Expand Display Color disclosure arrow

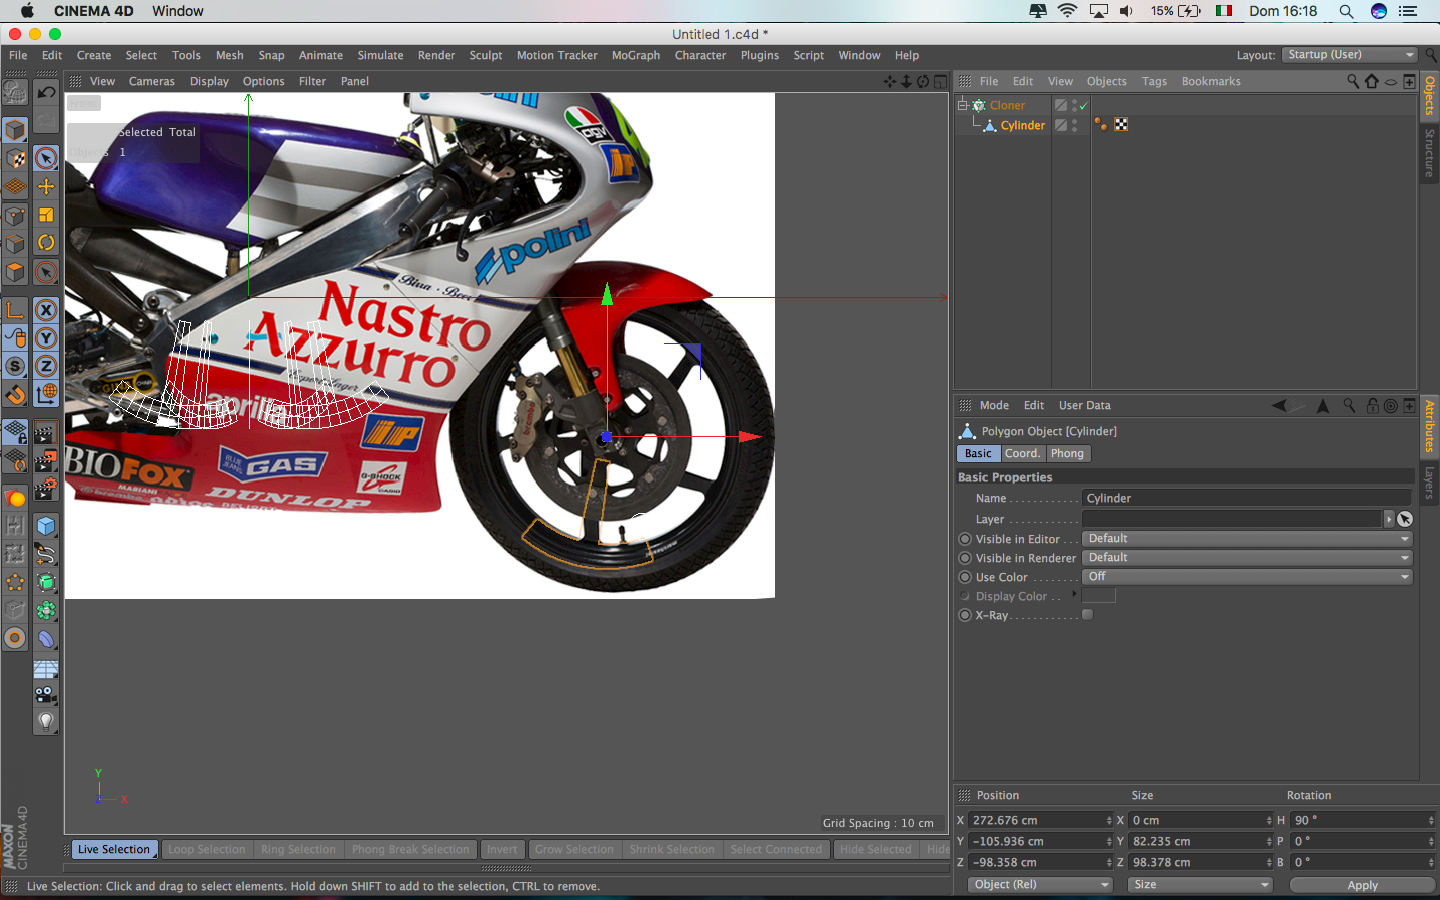point(1074,595)
